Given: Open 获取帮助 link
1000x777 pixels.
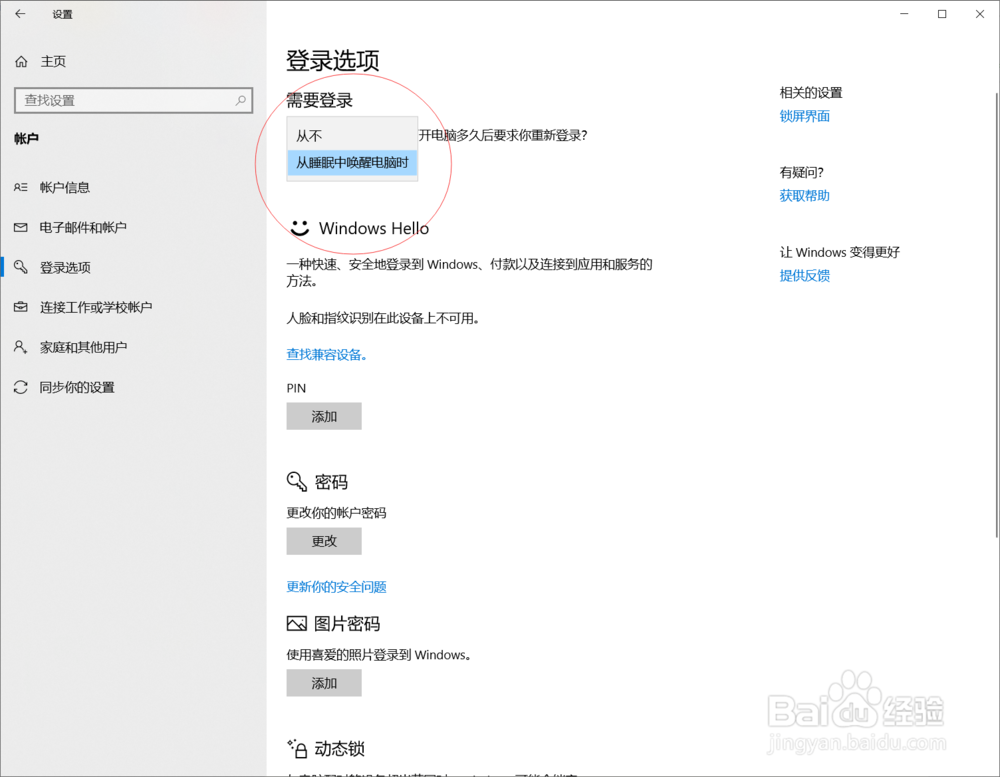Looking at the screenshot, I should point(804,196).
